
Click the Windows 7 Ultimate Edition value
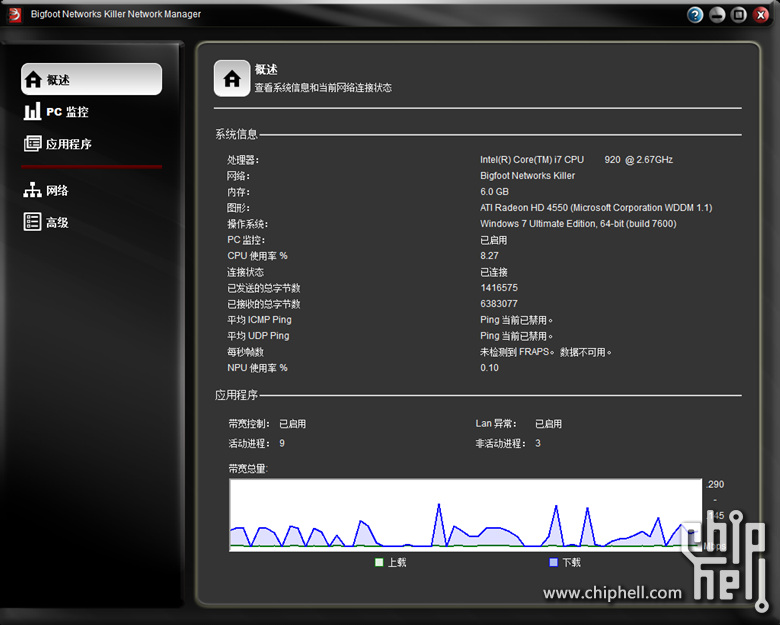[x=578, y=224]
